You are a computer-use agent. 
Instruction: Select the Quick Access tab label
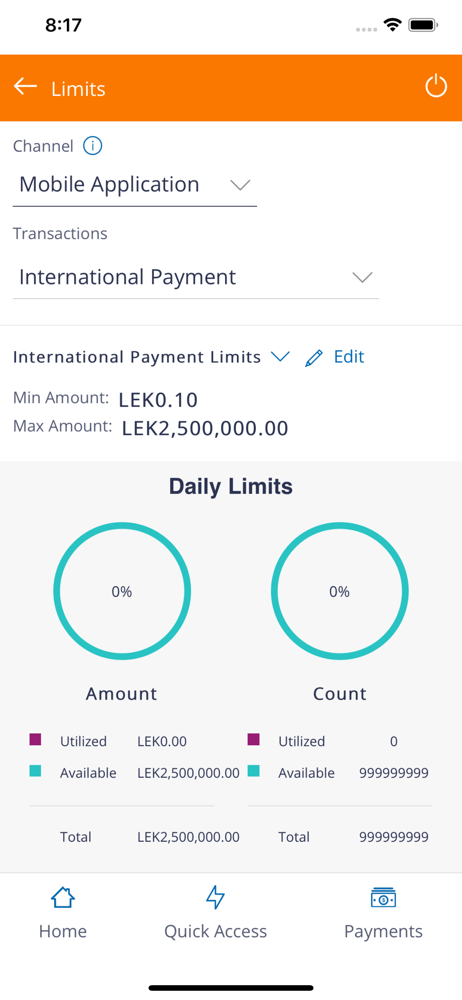click(216, 931)
